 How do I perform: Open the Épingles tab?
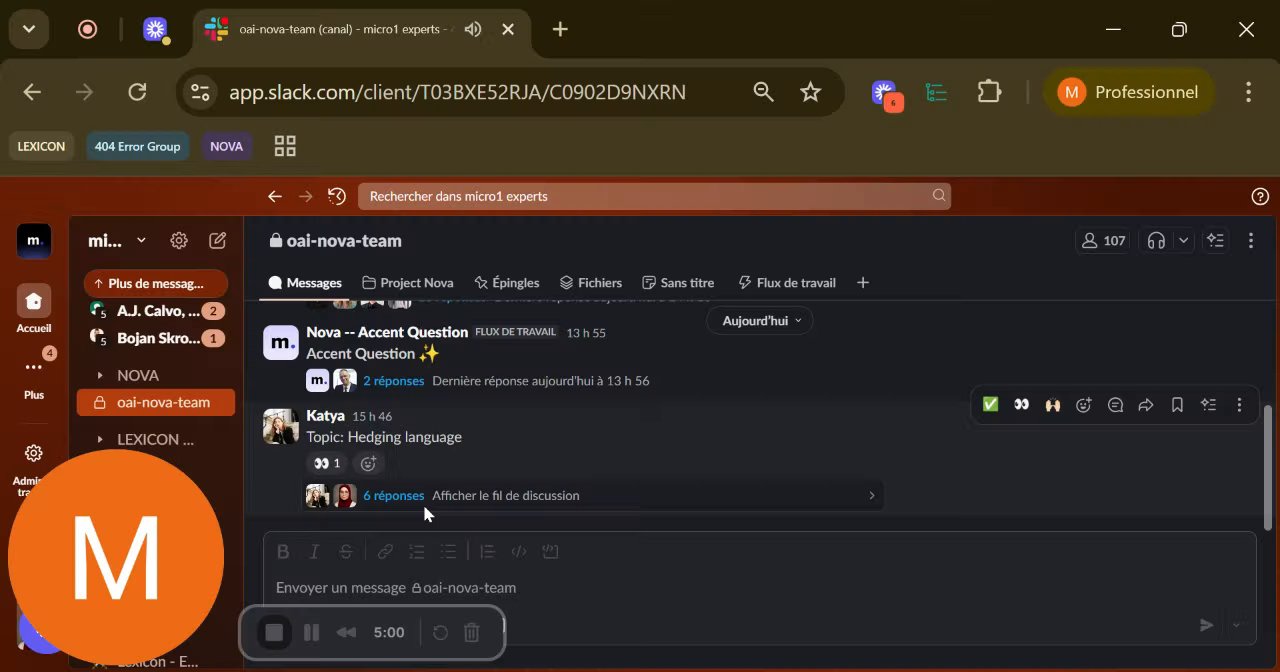click(506, 283)
